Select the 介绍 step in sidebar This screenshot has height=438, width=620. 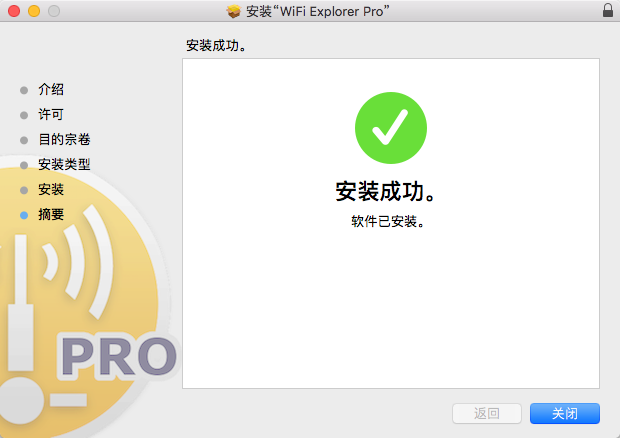pyautogui.click(x=51, y=89)
